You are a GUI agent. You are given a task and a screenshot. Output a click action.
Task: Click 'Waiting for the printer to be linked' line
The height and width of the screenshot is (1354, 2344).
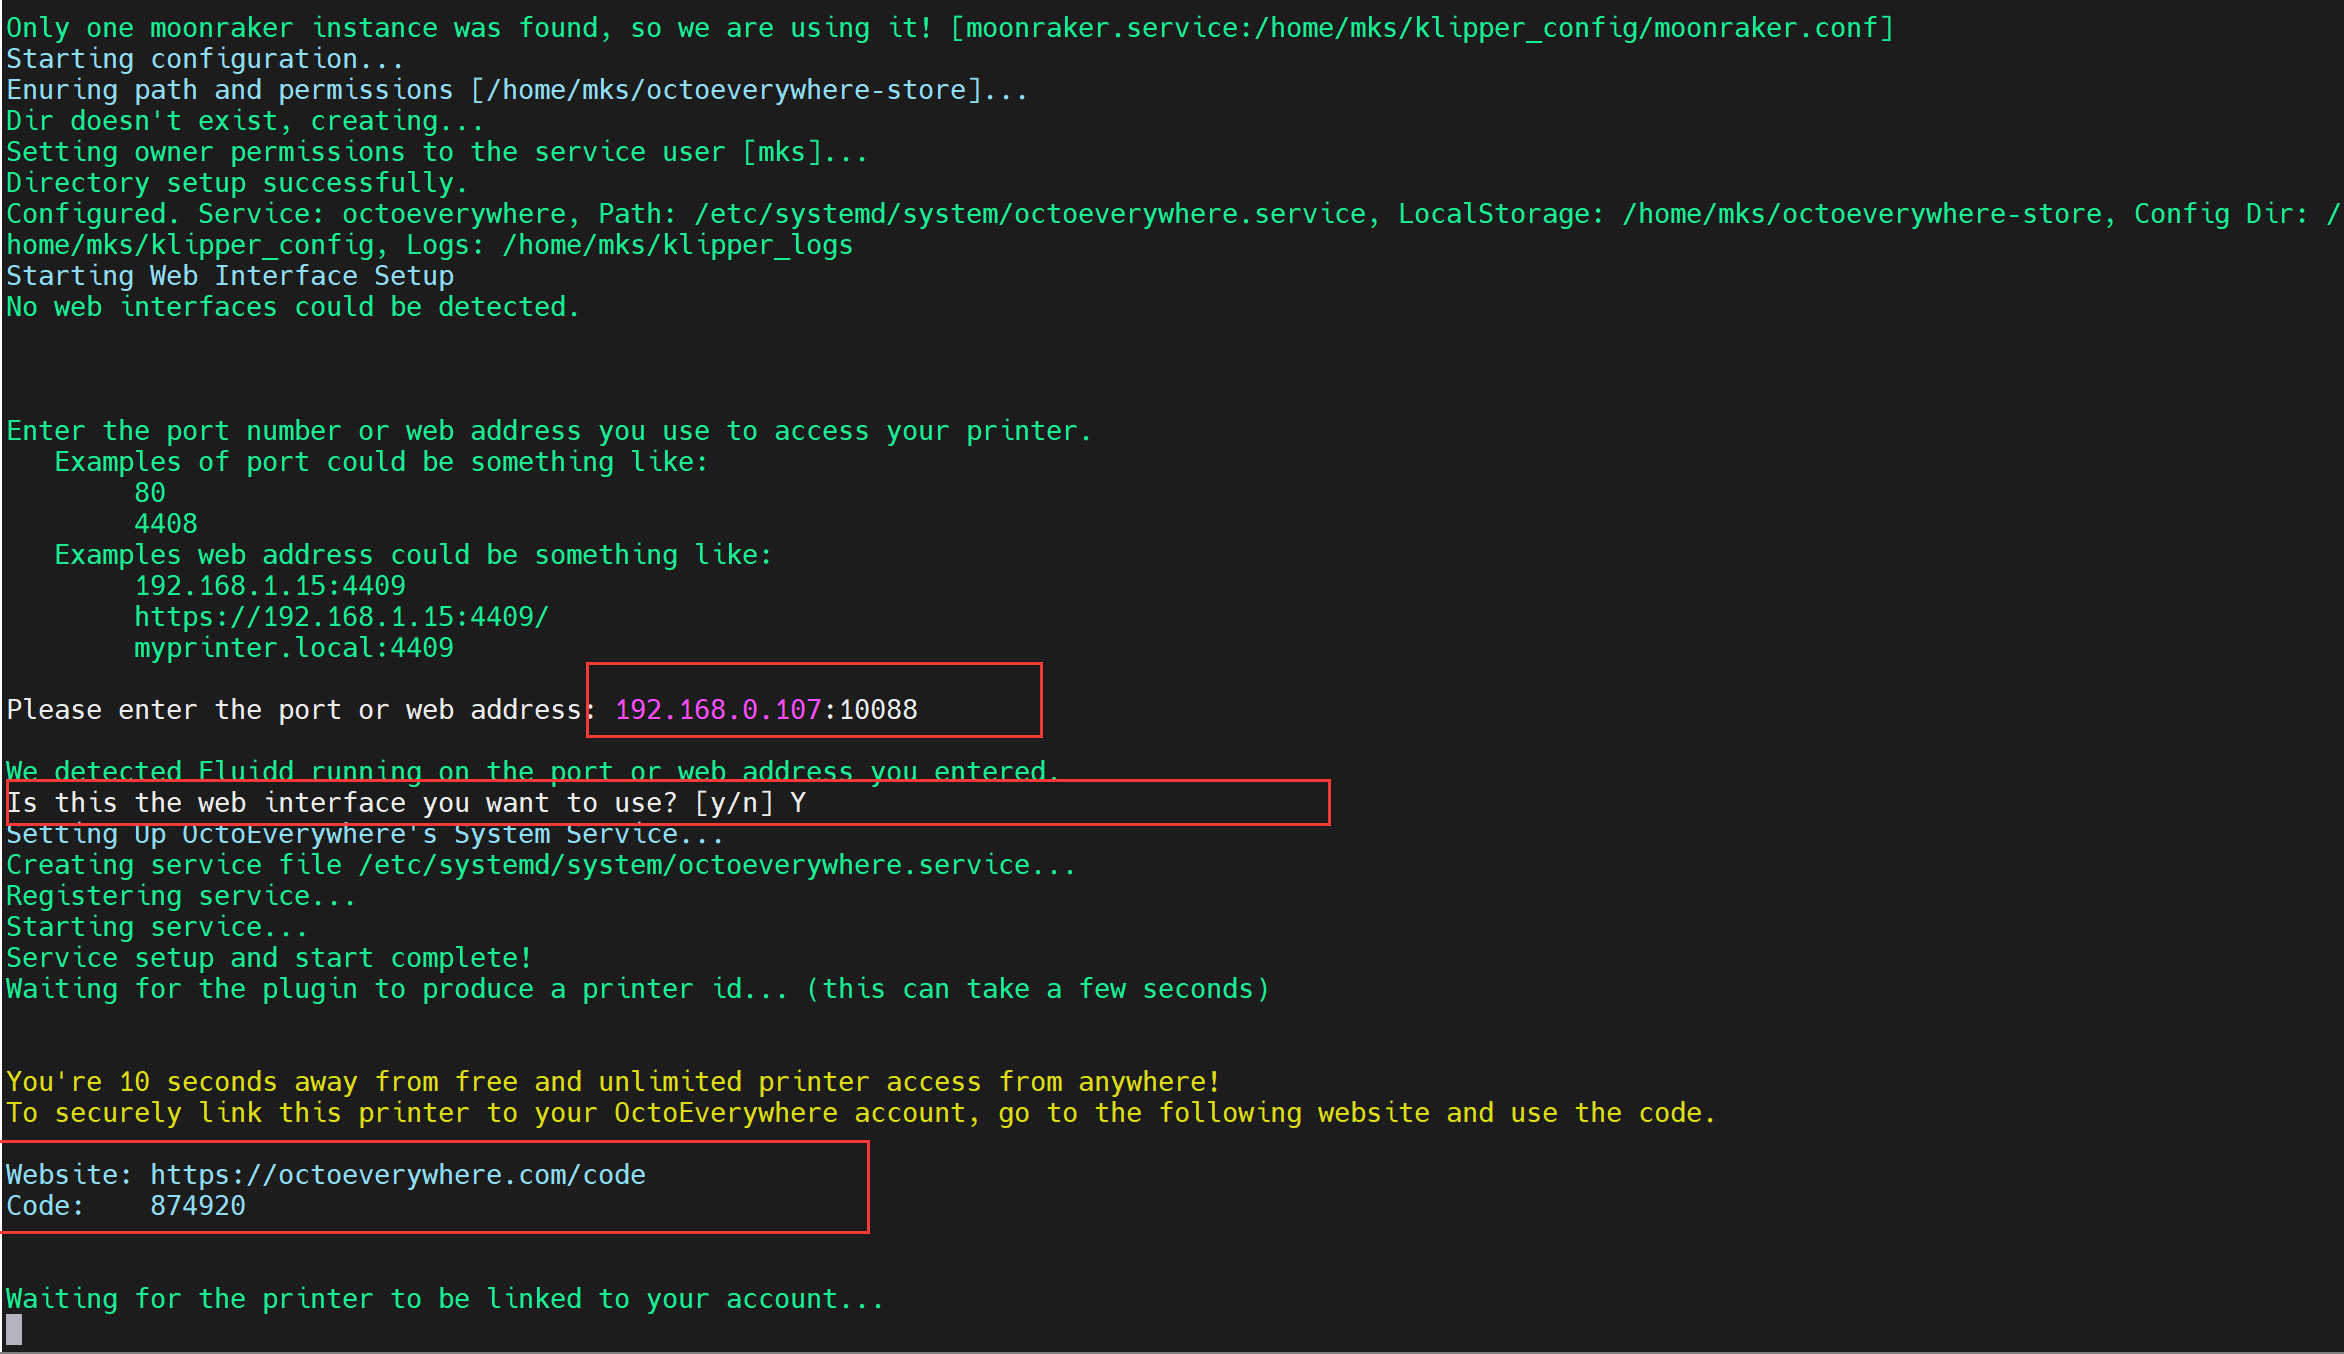[x=445, y=1299]
